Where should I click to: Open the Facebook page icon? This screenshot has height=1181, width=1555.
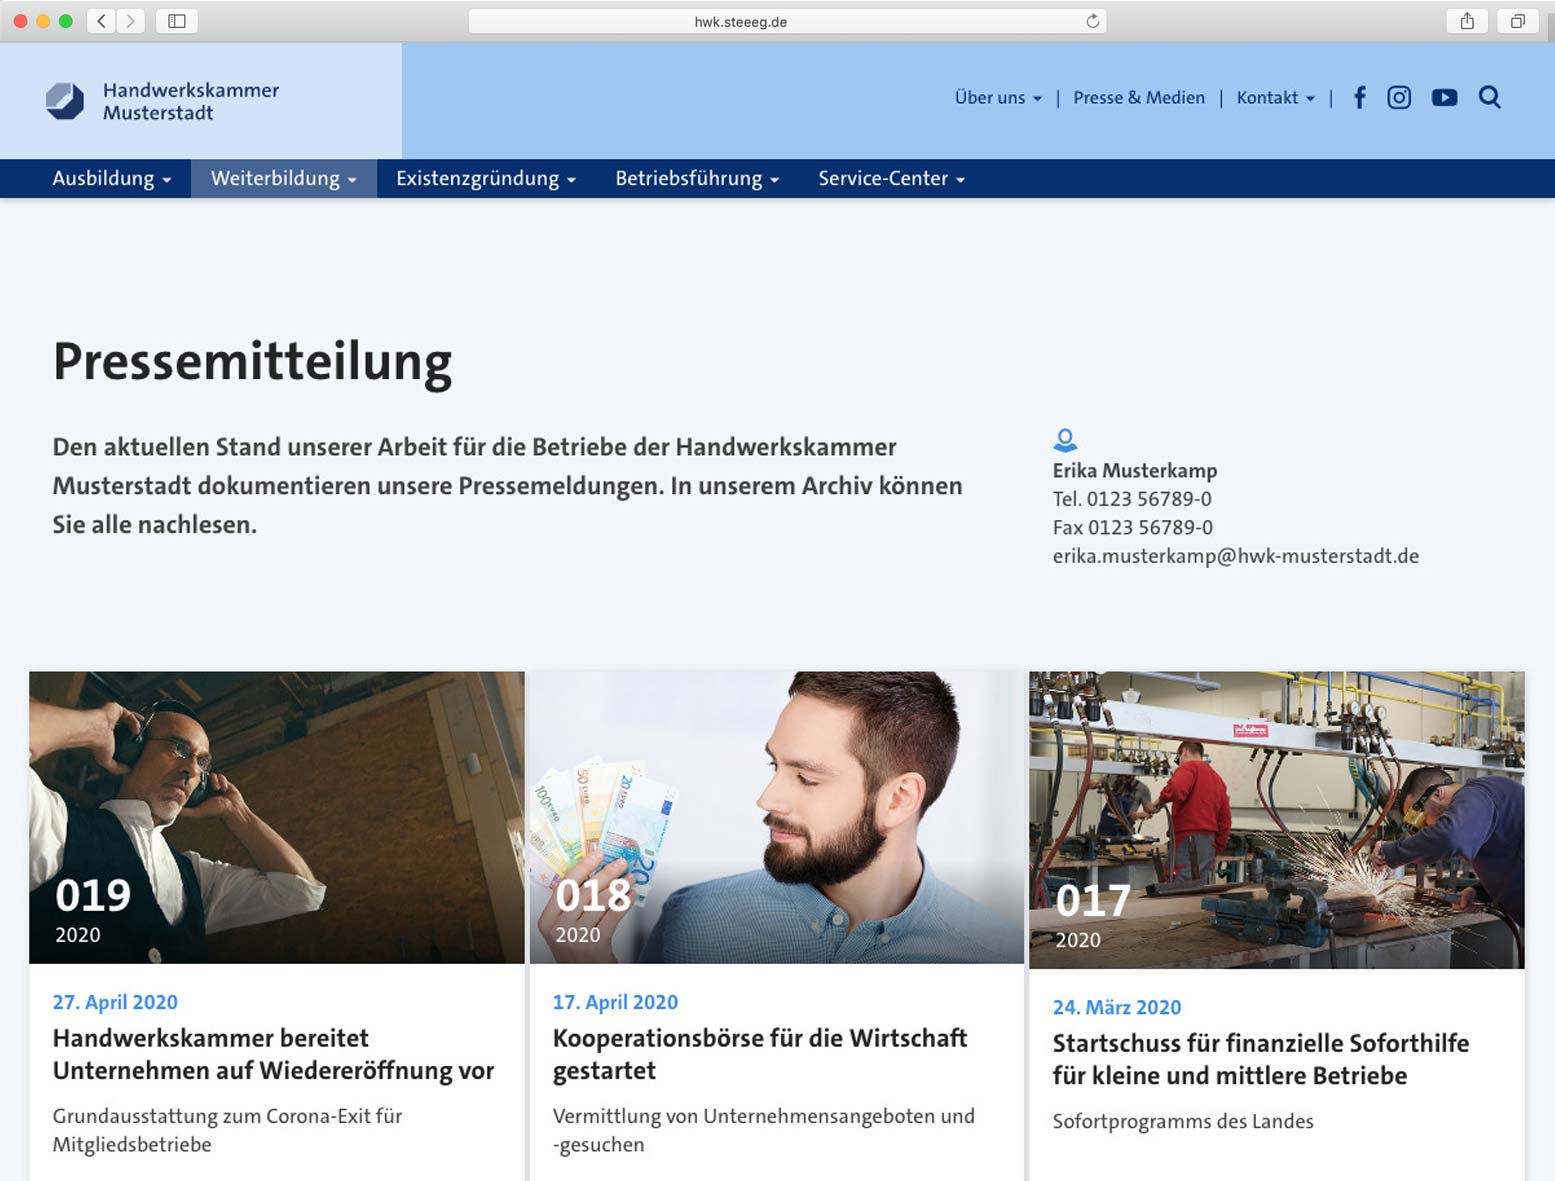[1359, 97]
